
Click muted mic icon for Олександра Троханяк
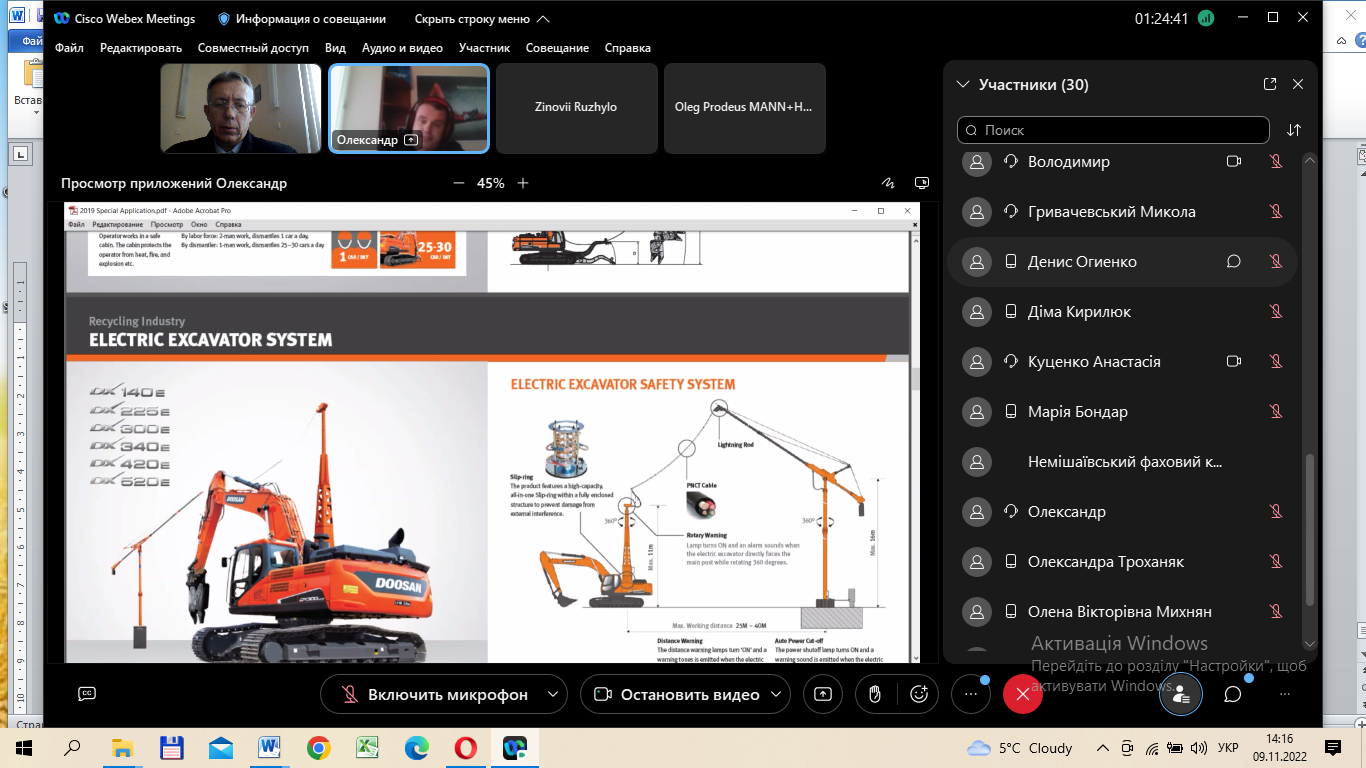click(1276, 562)
